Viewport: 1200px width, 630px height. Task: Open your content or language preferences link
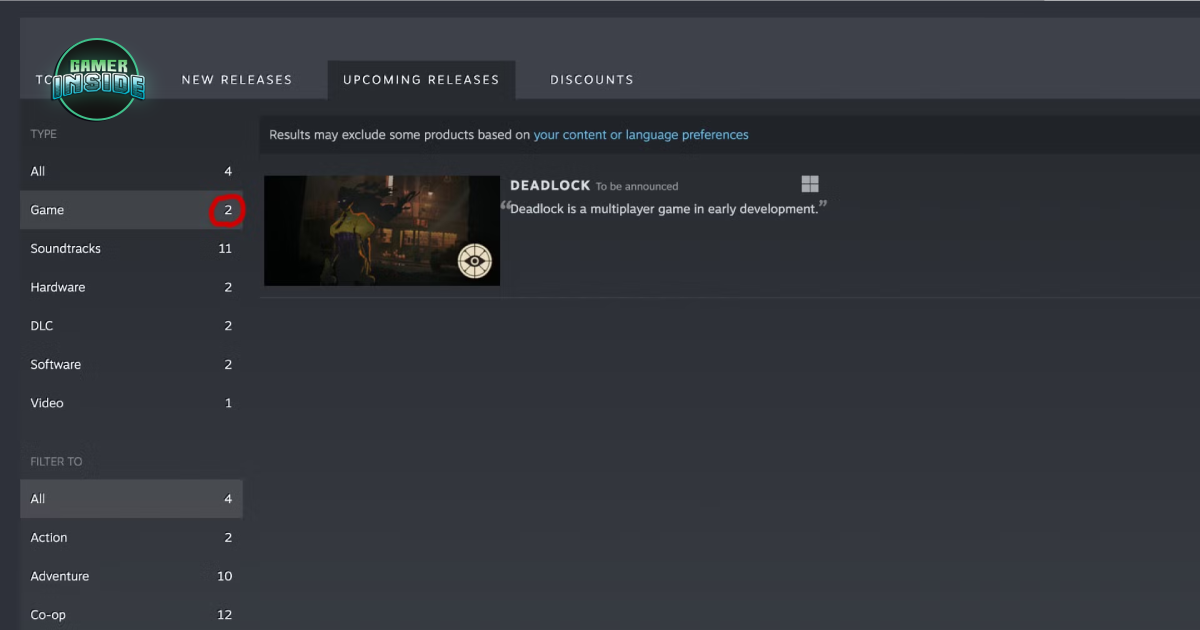641,134
